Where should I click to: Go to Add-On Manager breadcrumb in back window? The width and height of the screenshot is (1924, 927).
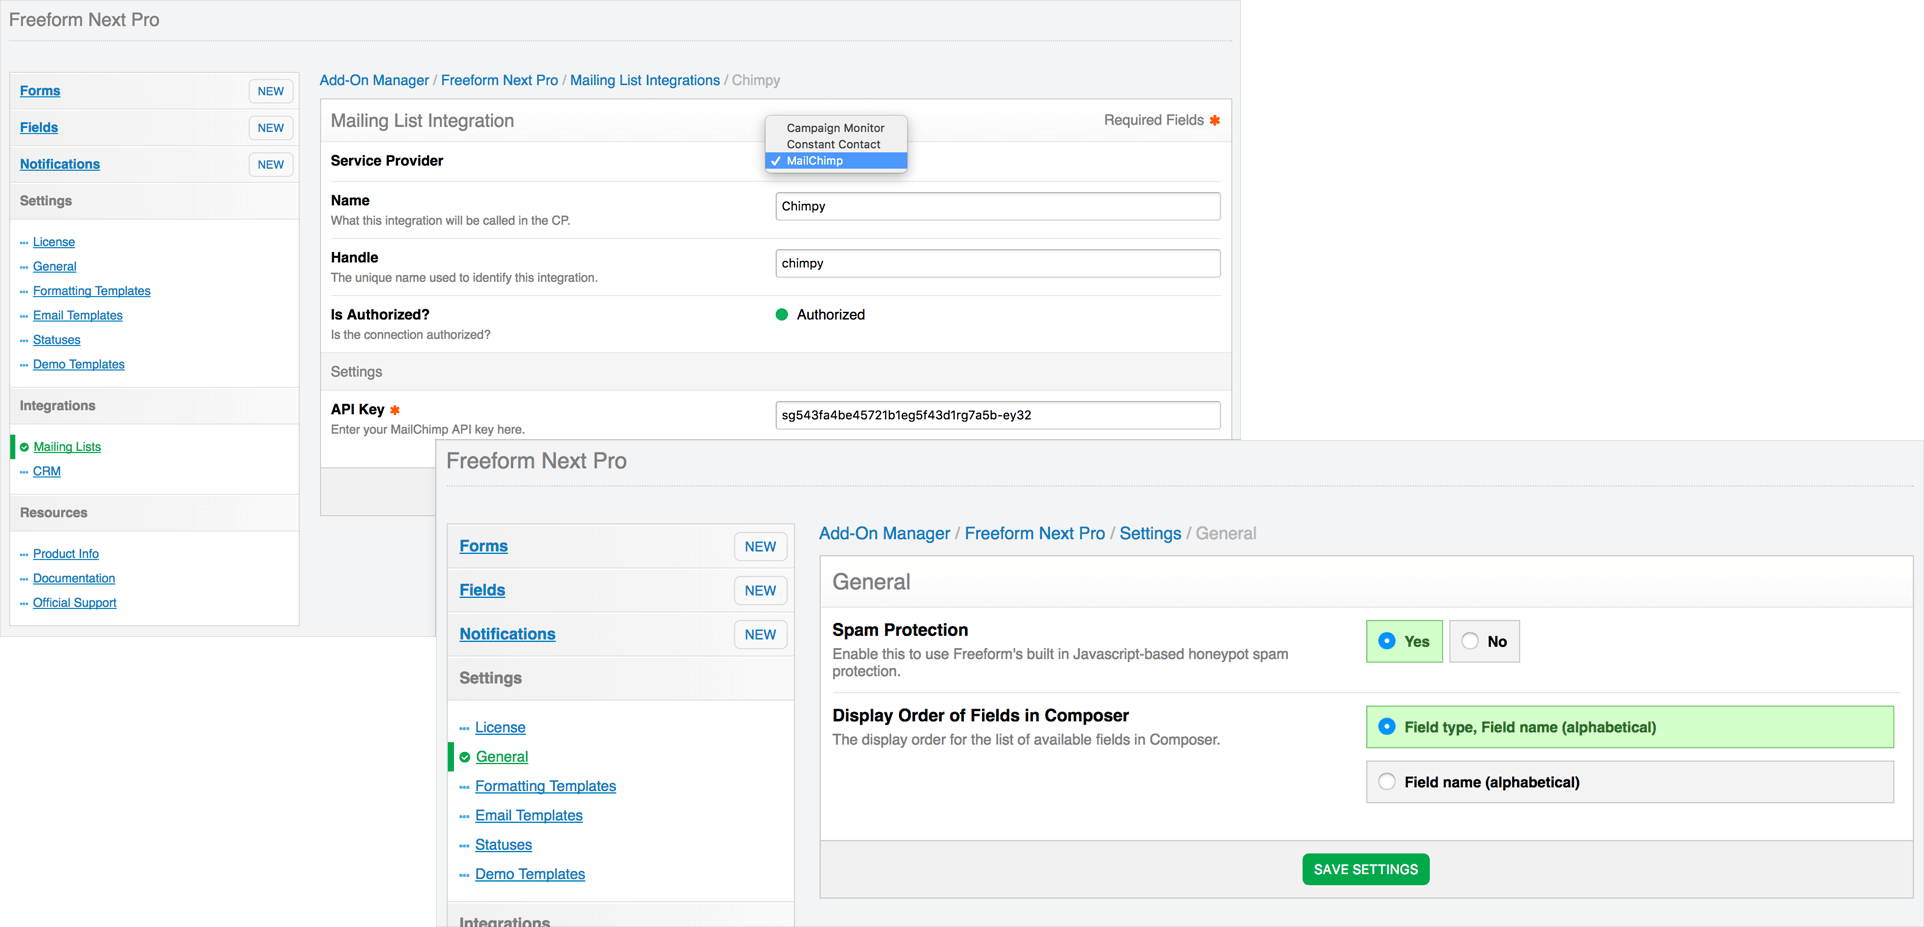click(x=374, y=80)
